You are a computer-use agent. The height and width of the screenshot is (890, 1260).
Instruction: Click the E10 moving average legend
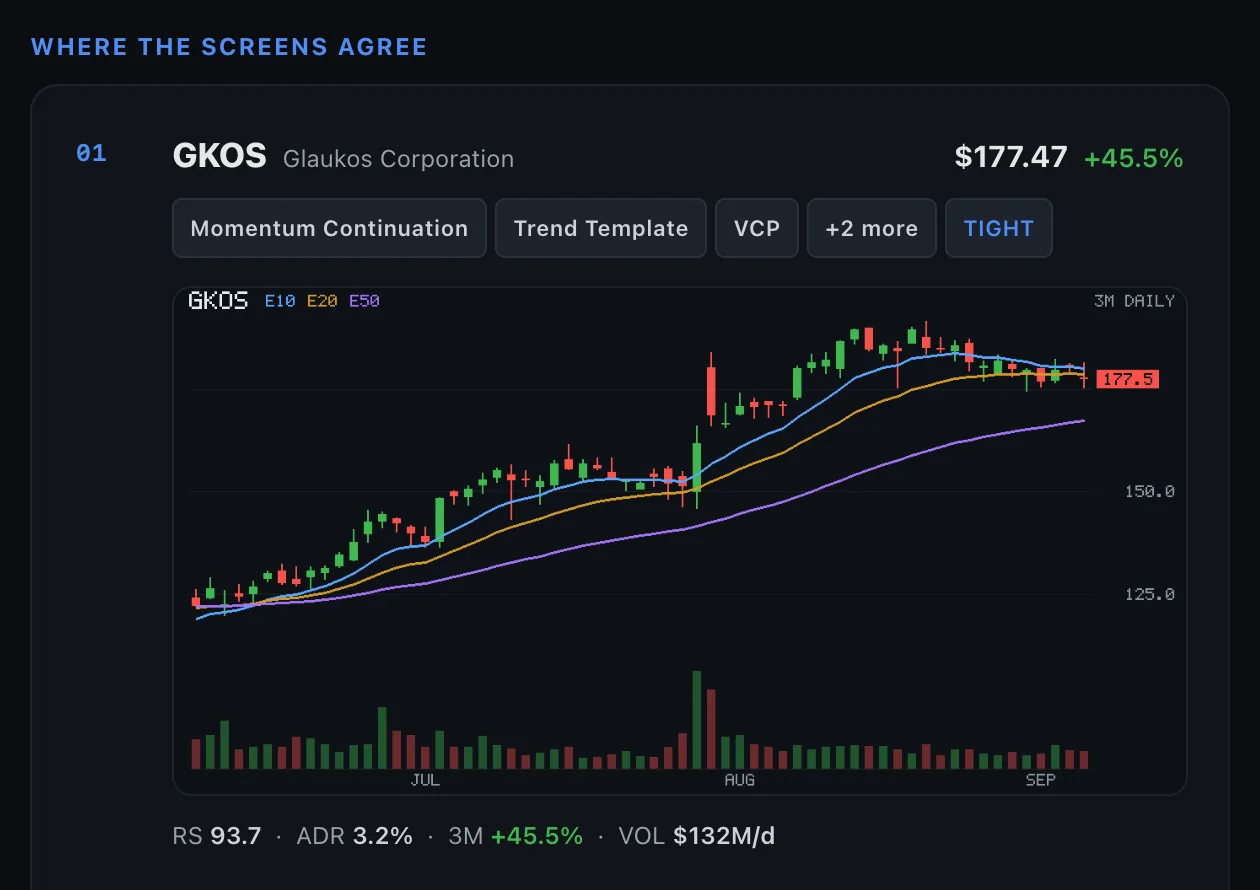click(279, 300)
